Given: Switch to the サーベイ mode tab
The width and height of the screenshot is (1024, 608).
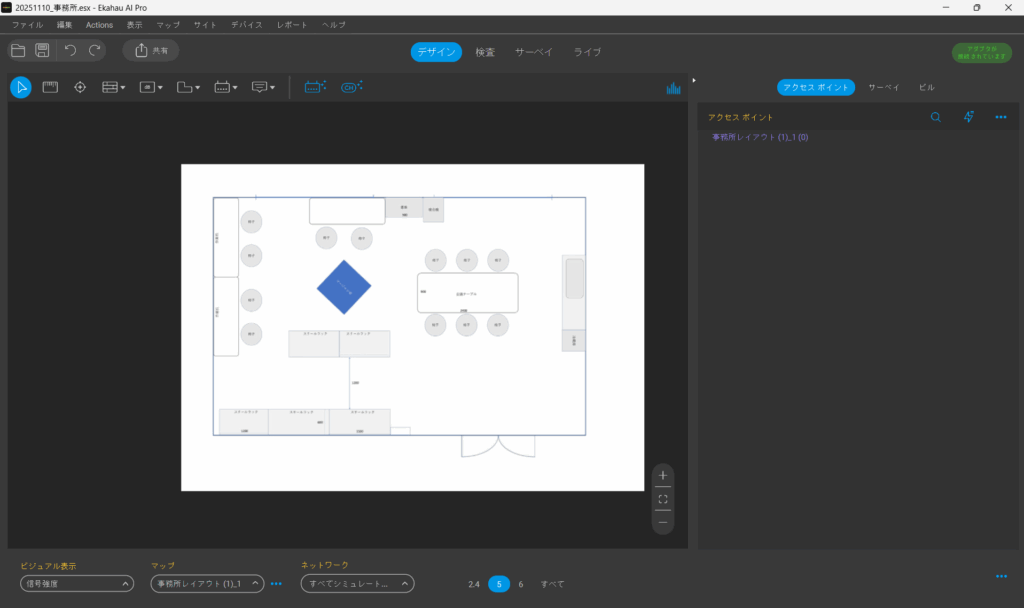Looking at the screenshot, I should pos(535,52).
